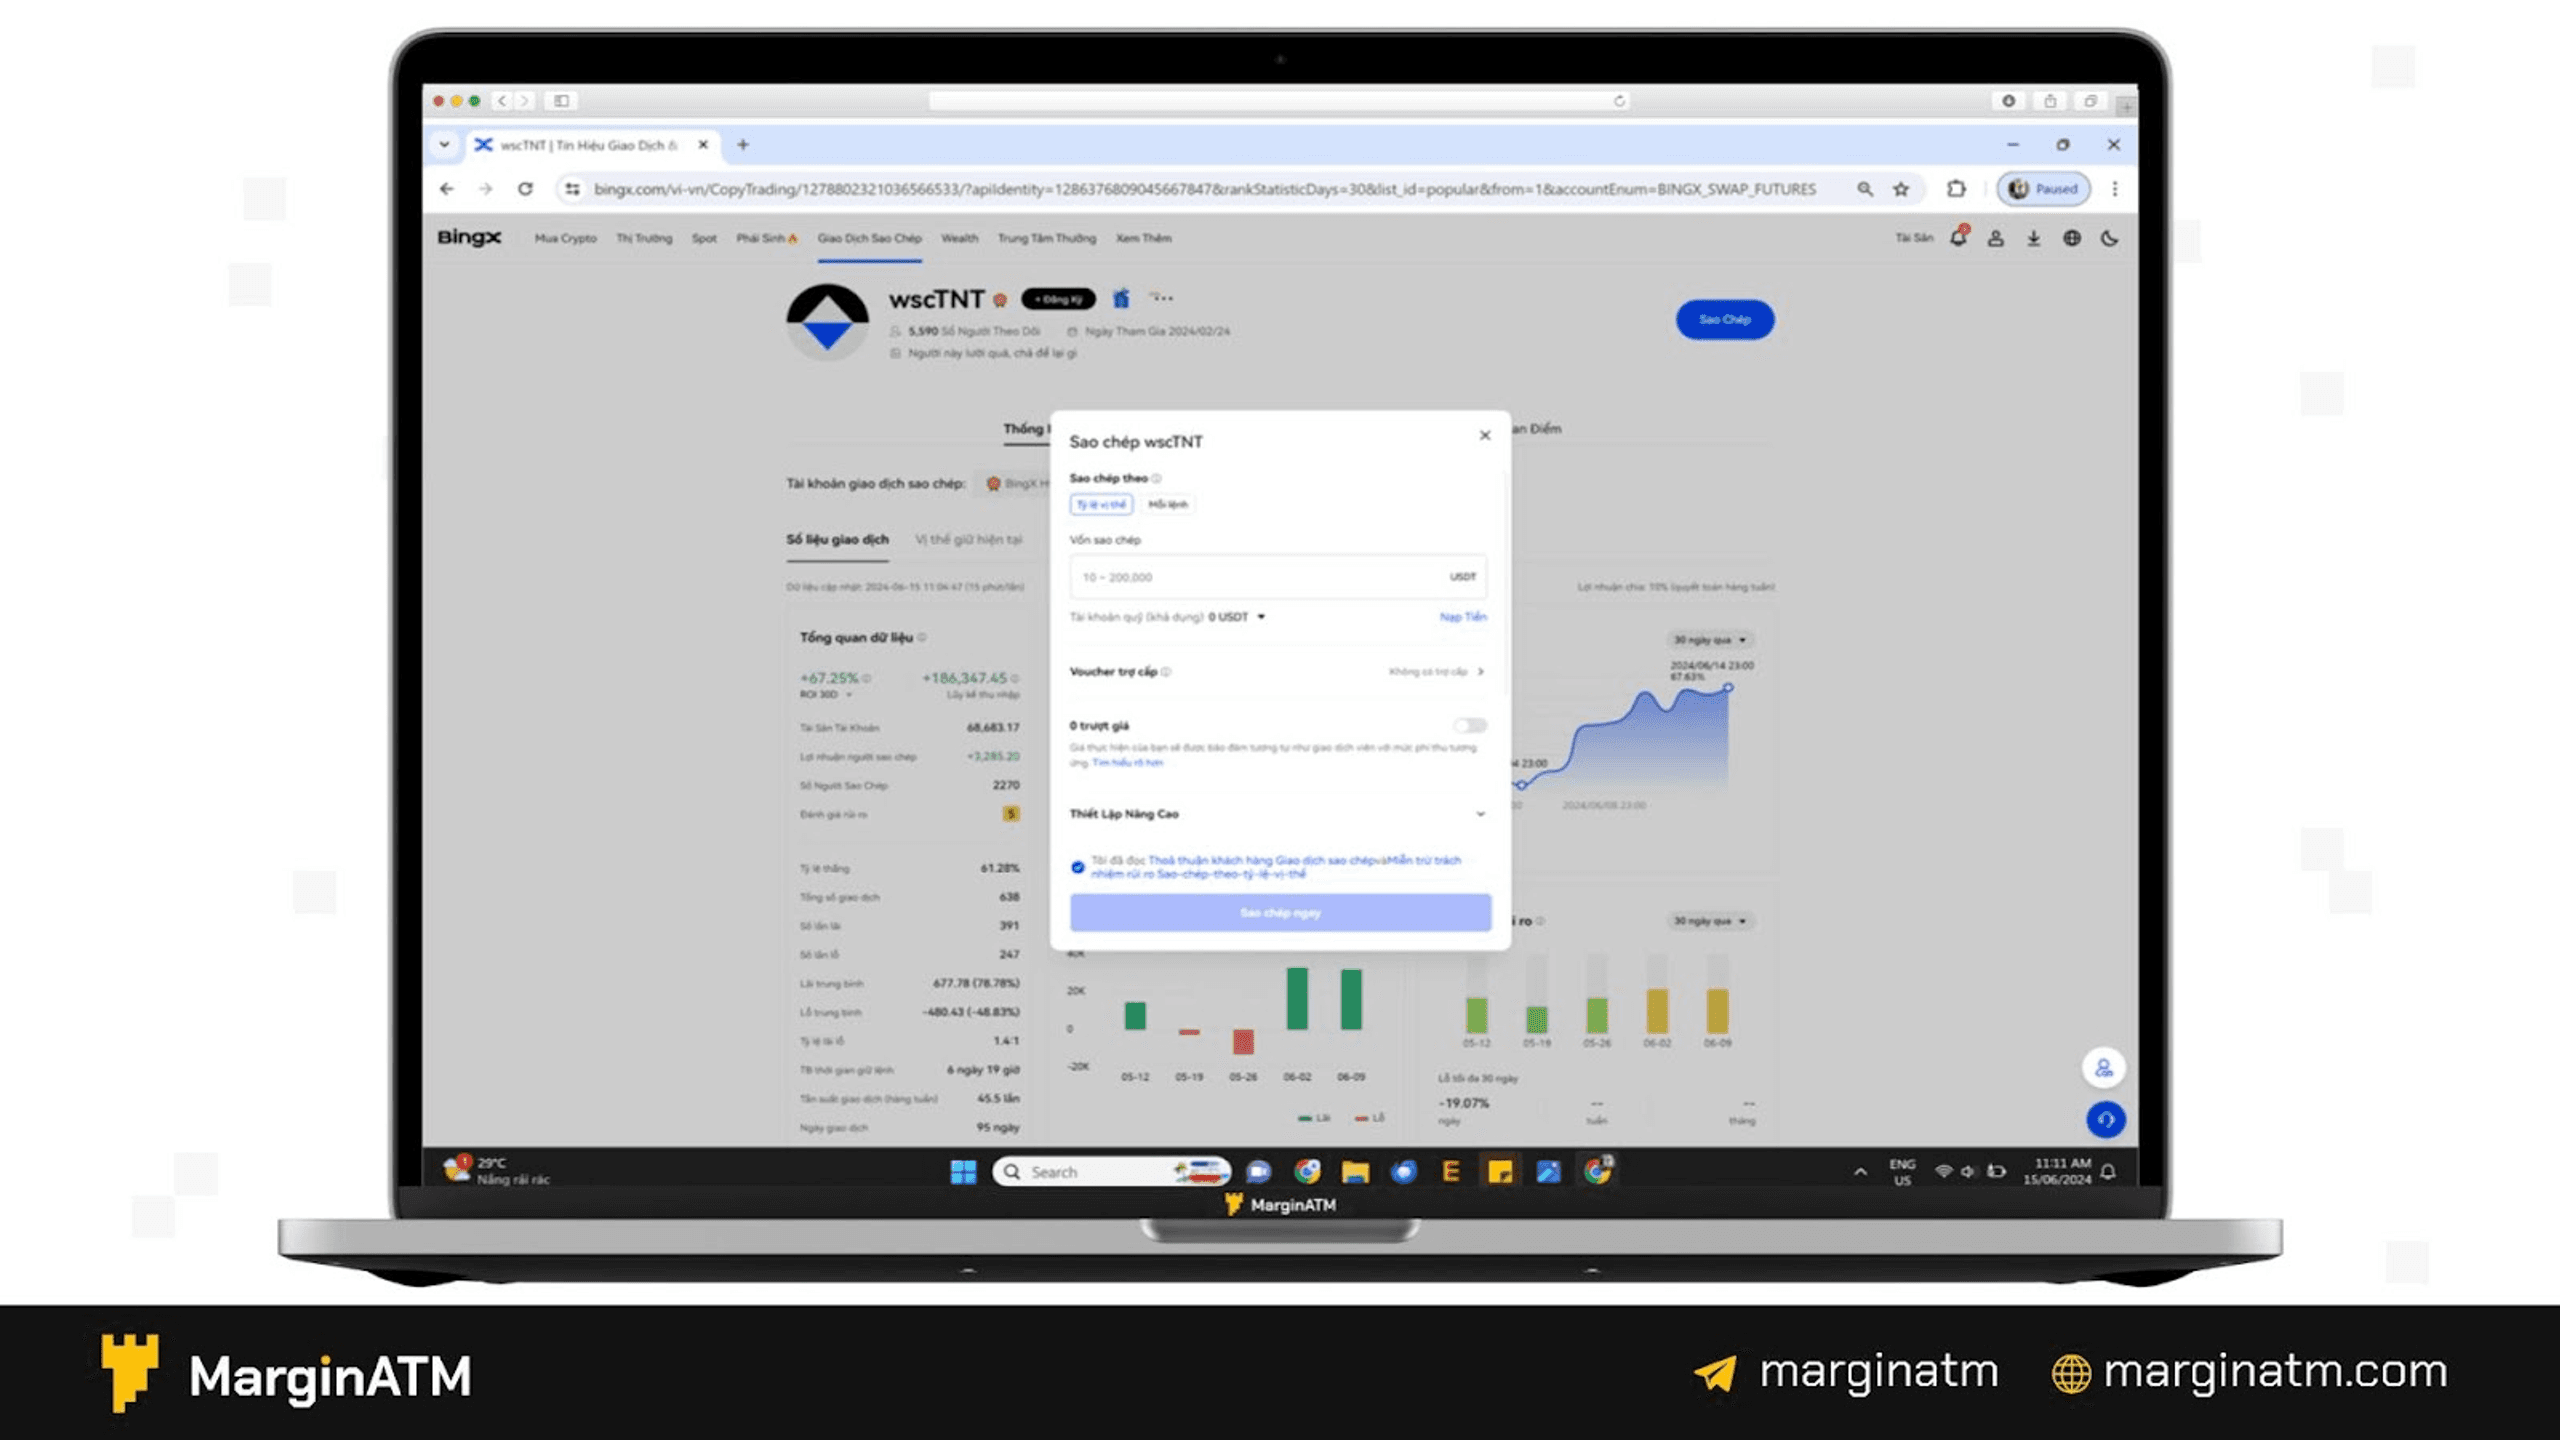The image size is (2560, 1440).
Task: Expand the Voucher trợ cấp chevron
Action: (x=1481, y=672)
